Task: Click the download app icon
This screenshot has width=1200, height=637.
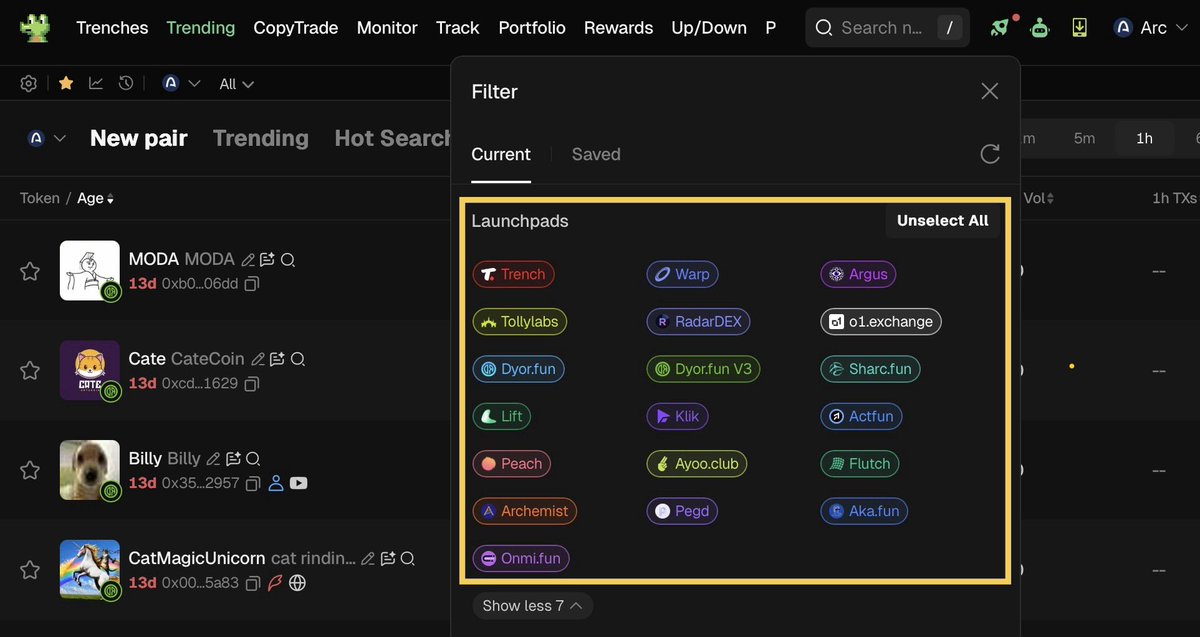Action: pyautogui.click(x=1080, y=27)
